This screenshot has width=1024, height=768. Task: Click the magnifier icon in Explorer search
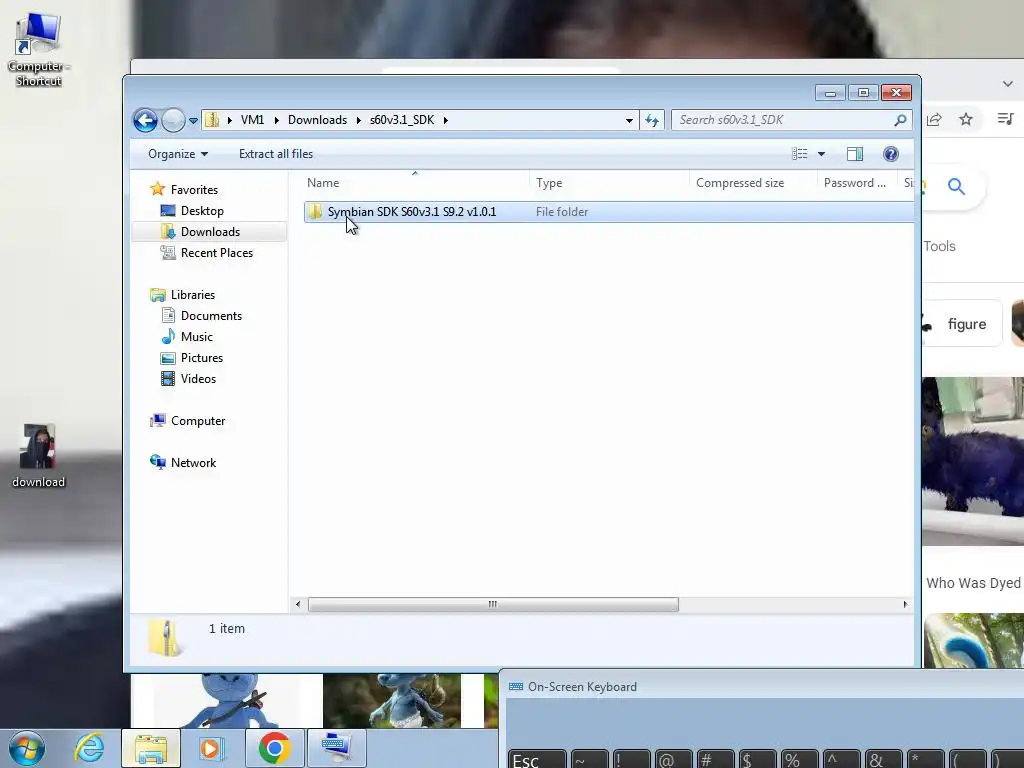click(900, 120)
